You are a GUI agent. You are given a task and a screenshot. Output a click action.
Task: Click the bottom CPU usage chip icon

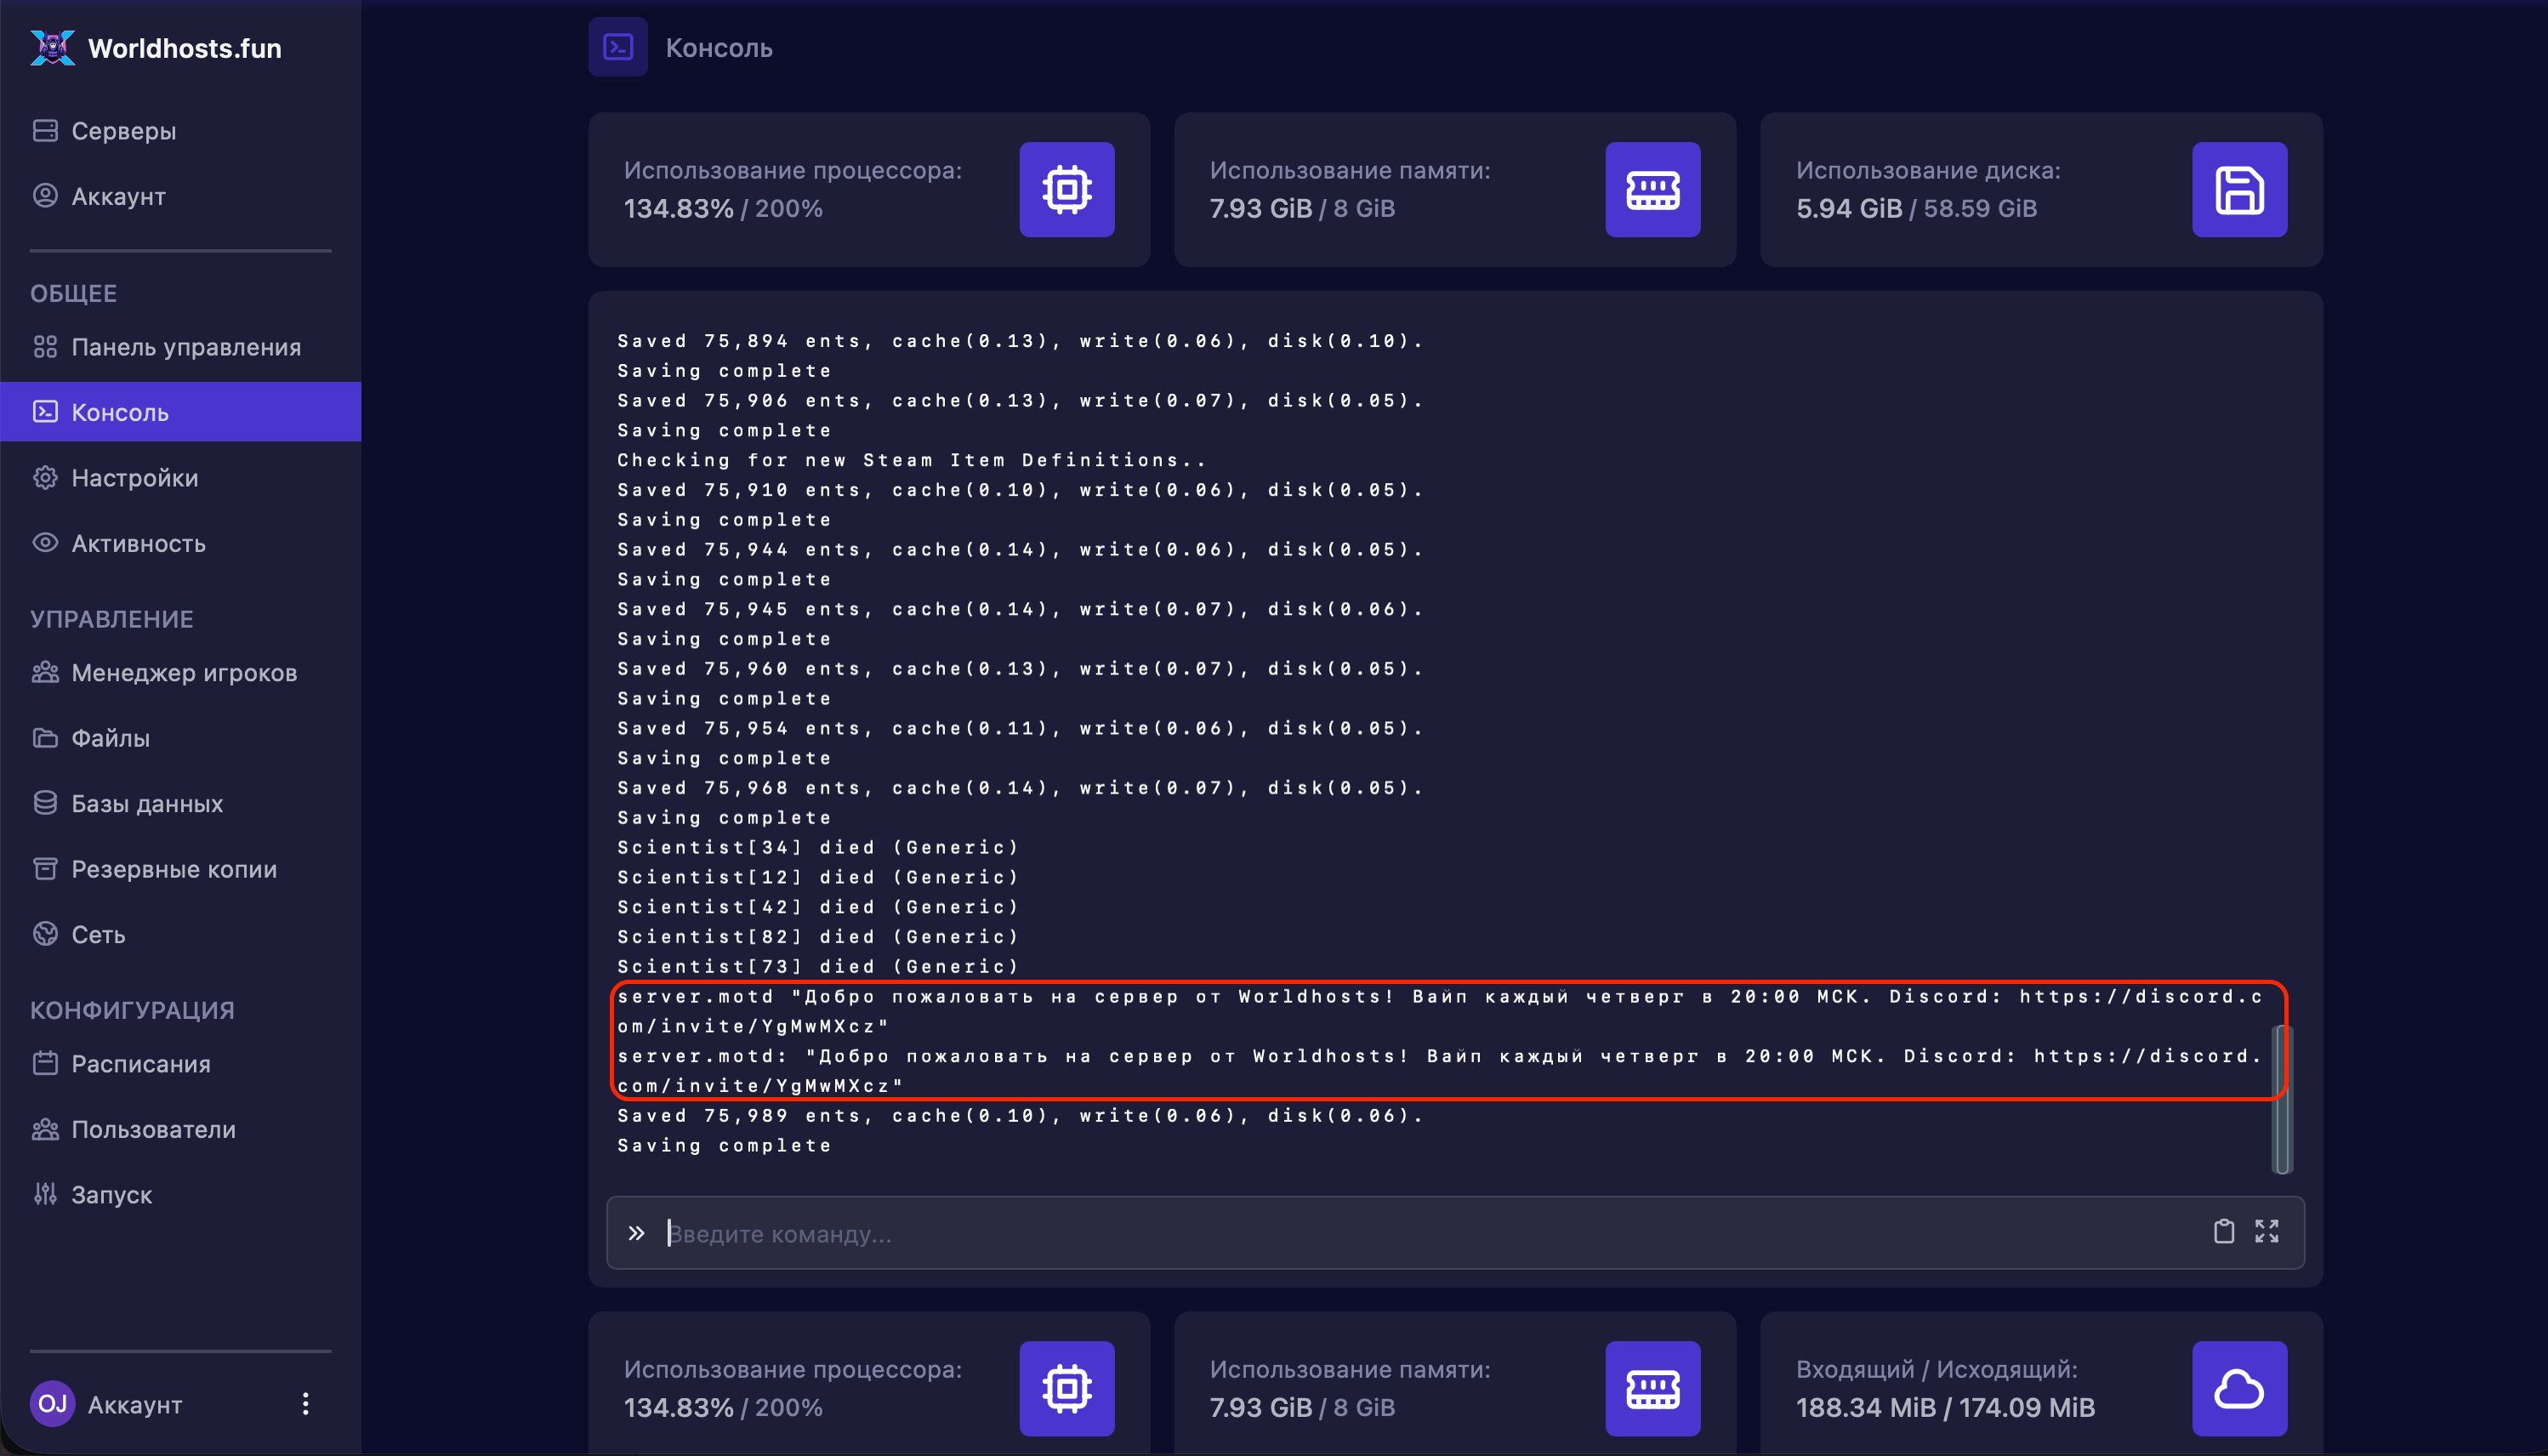click(x=1067, y=1388)
